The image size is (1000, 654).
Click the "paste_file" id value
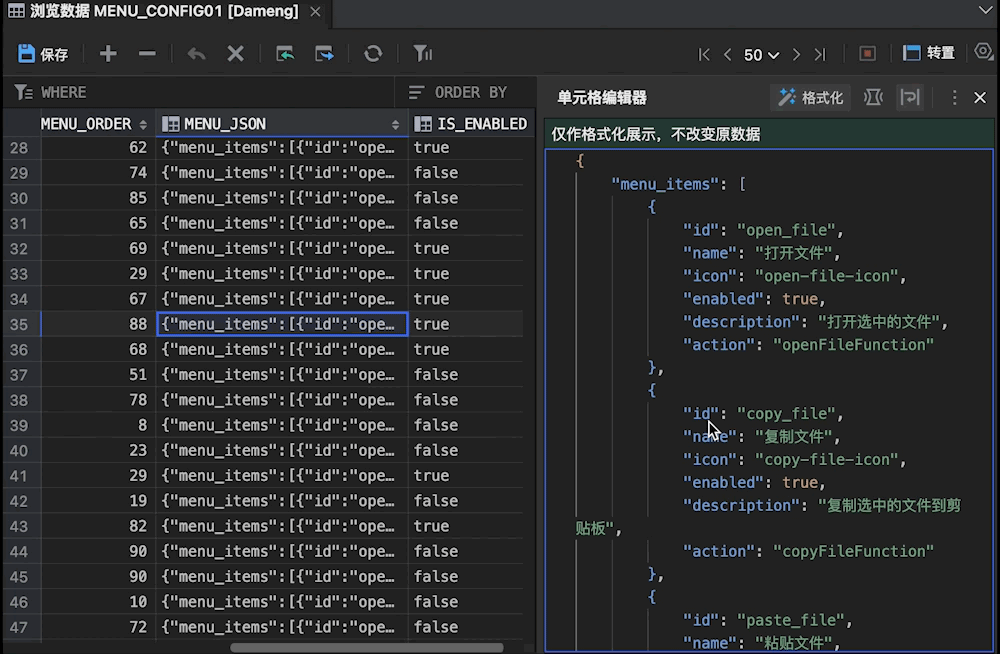tap(790, 621)
